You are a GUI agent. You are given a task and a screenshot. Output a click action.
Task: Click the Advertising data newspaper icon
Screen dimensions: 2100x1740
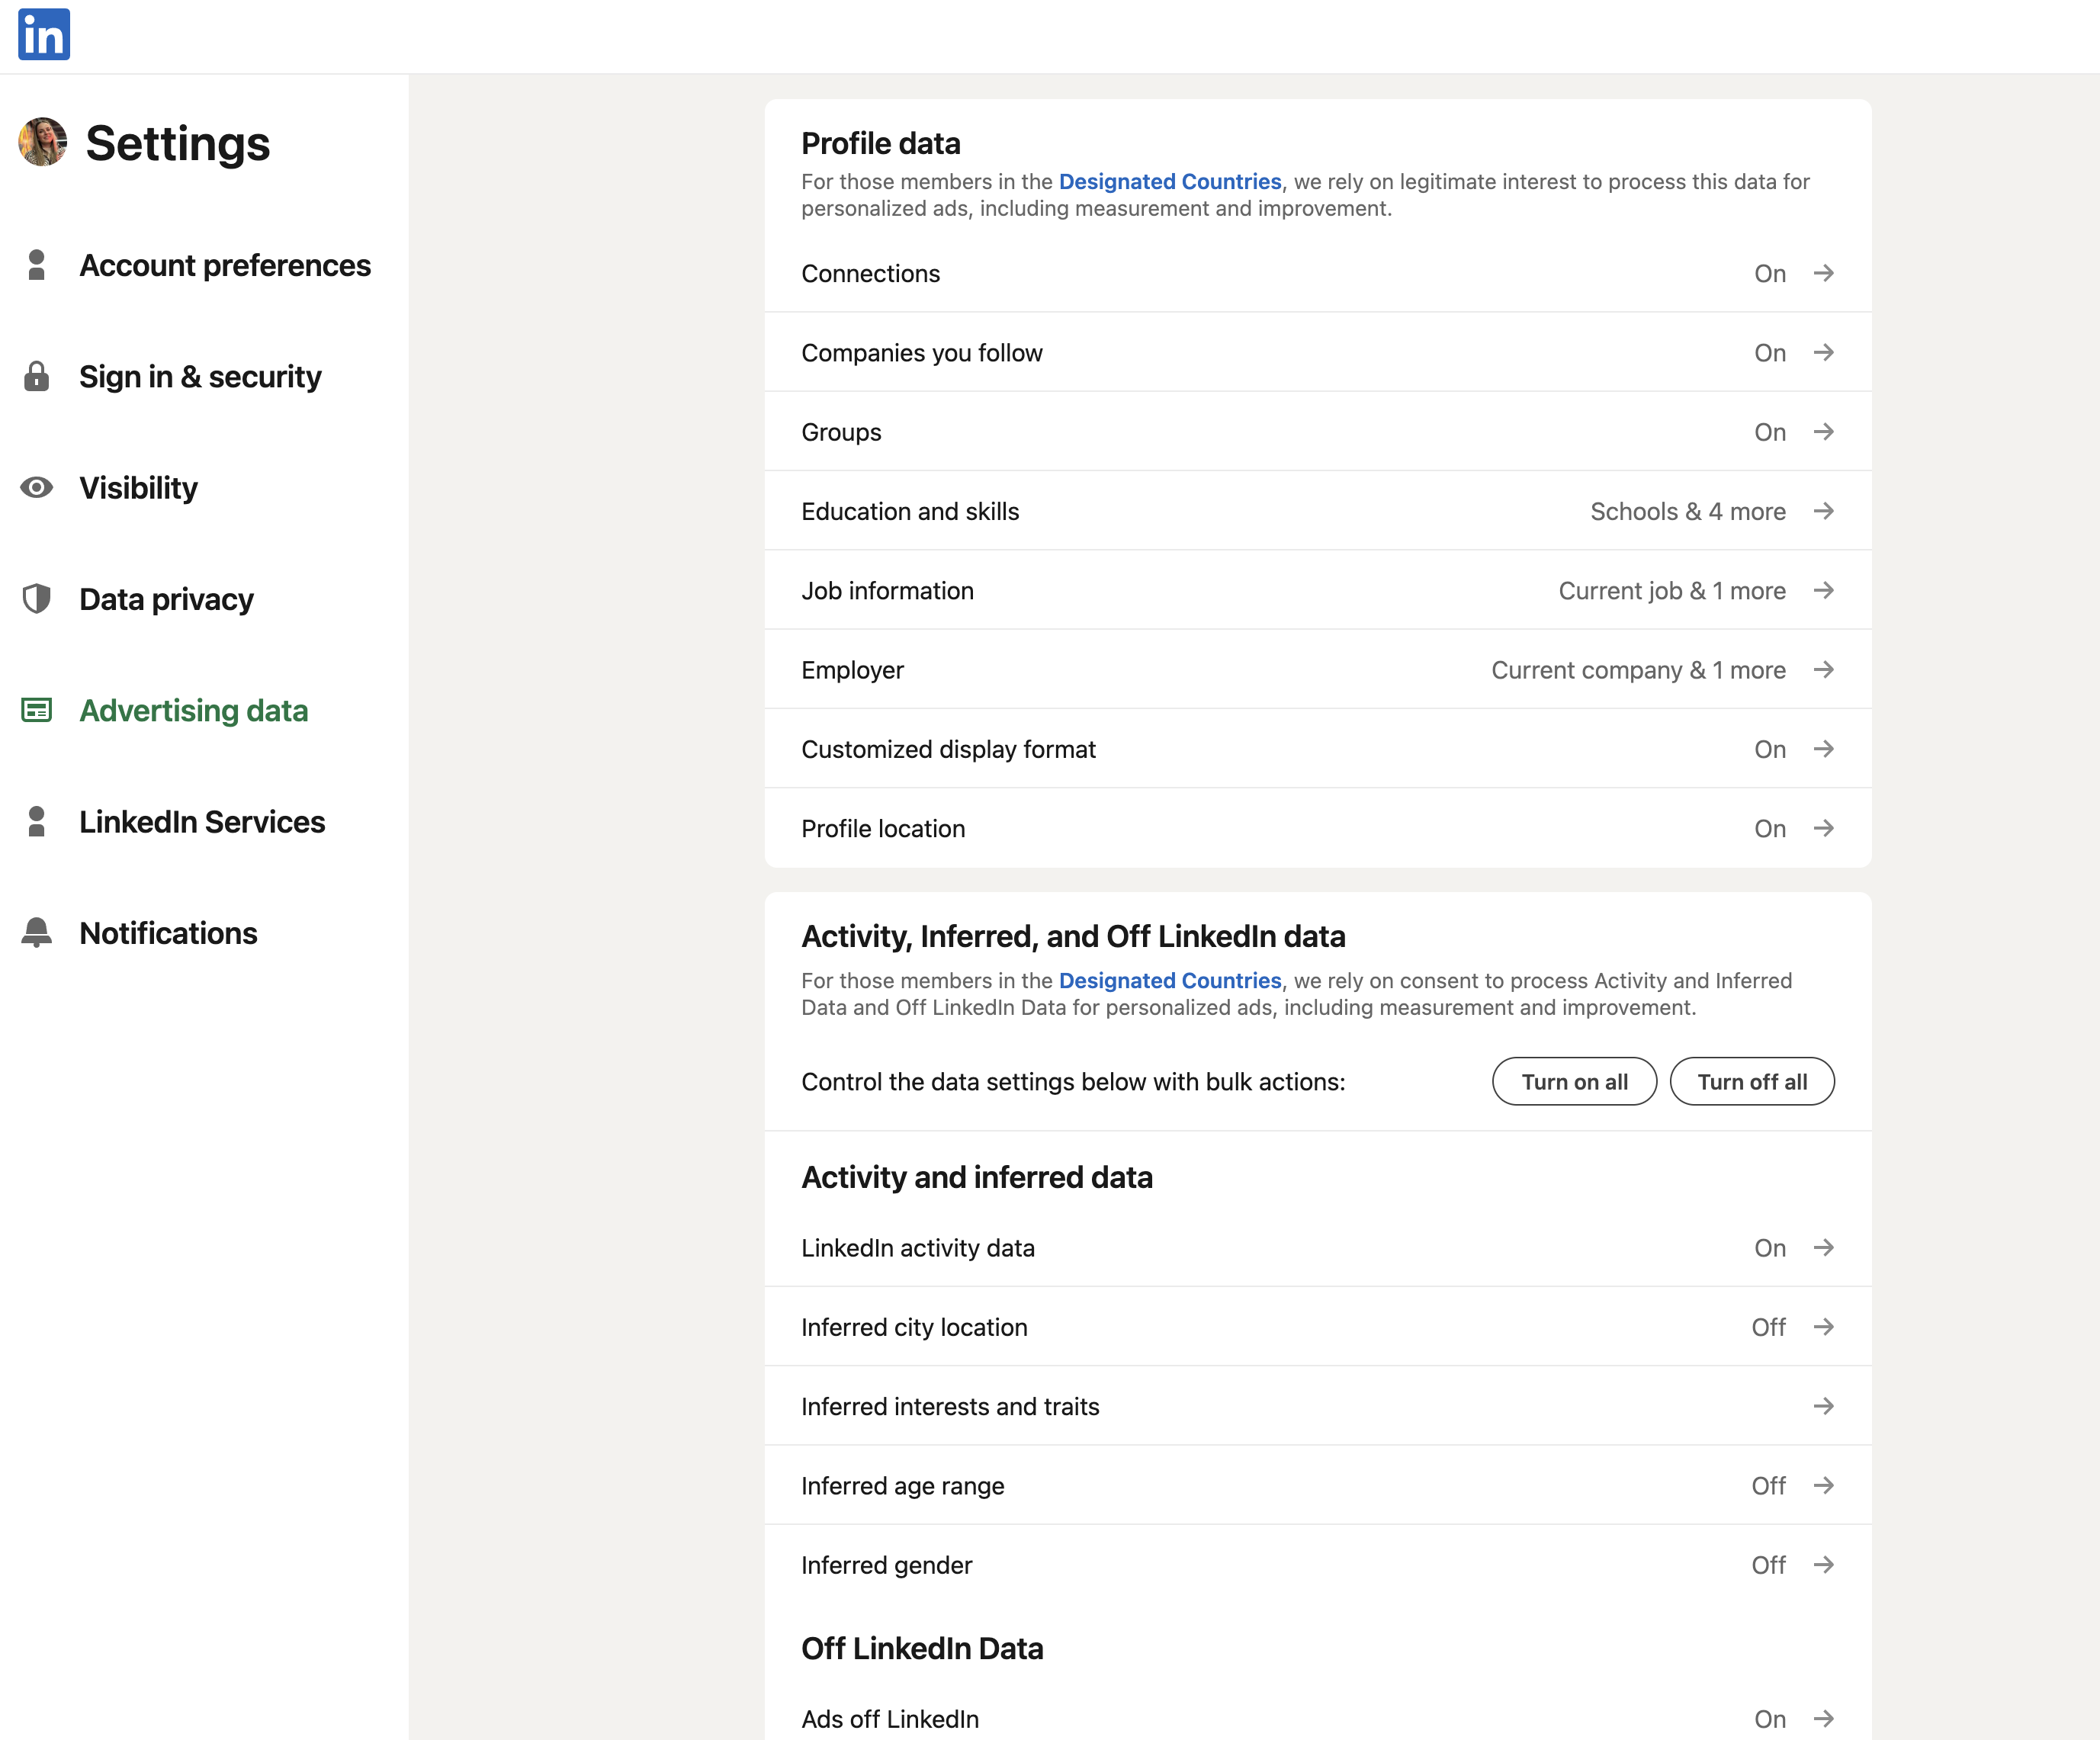[x=37, y=710]
